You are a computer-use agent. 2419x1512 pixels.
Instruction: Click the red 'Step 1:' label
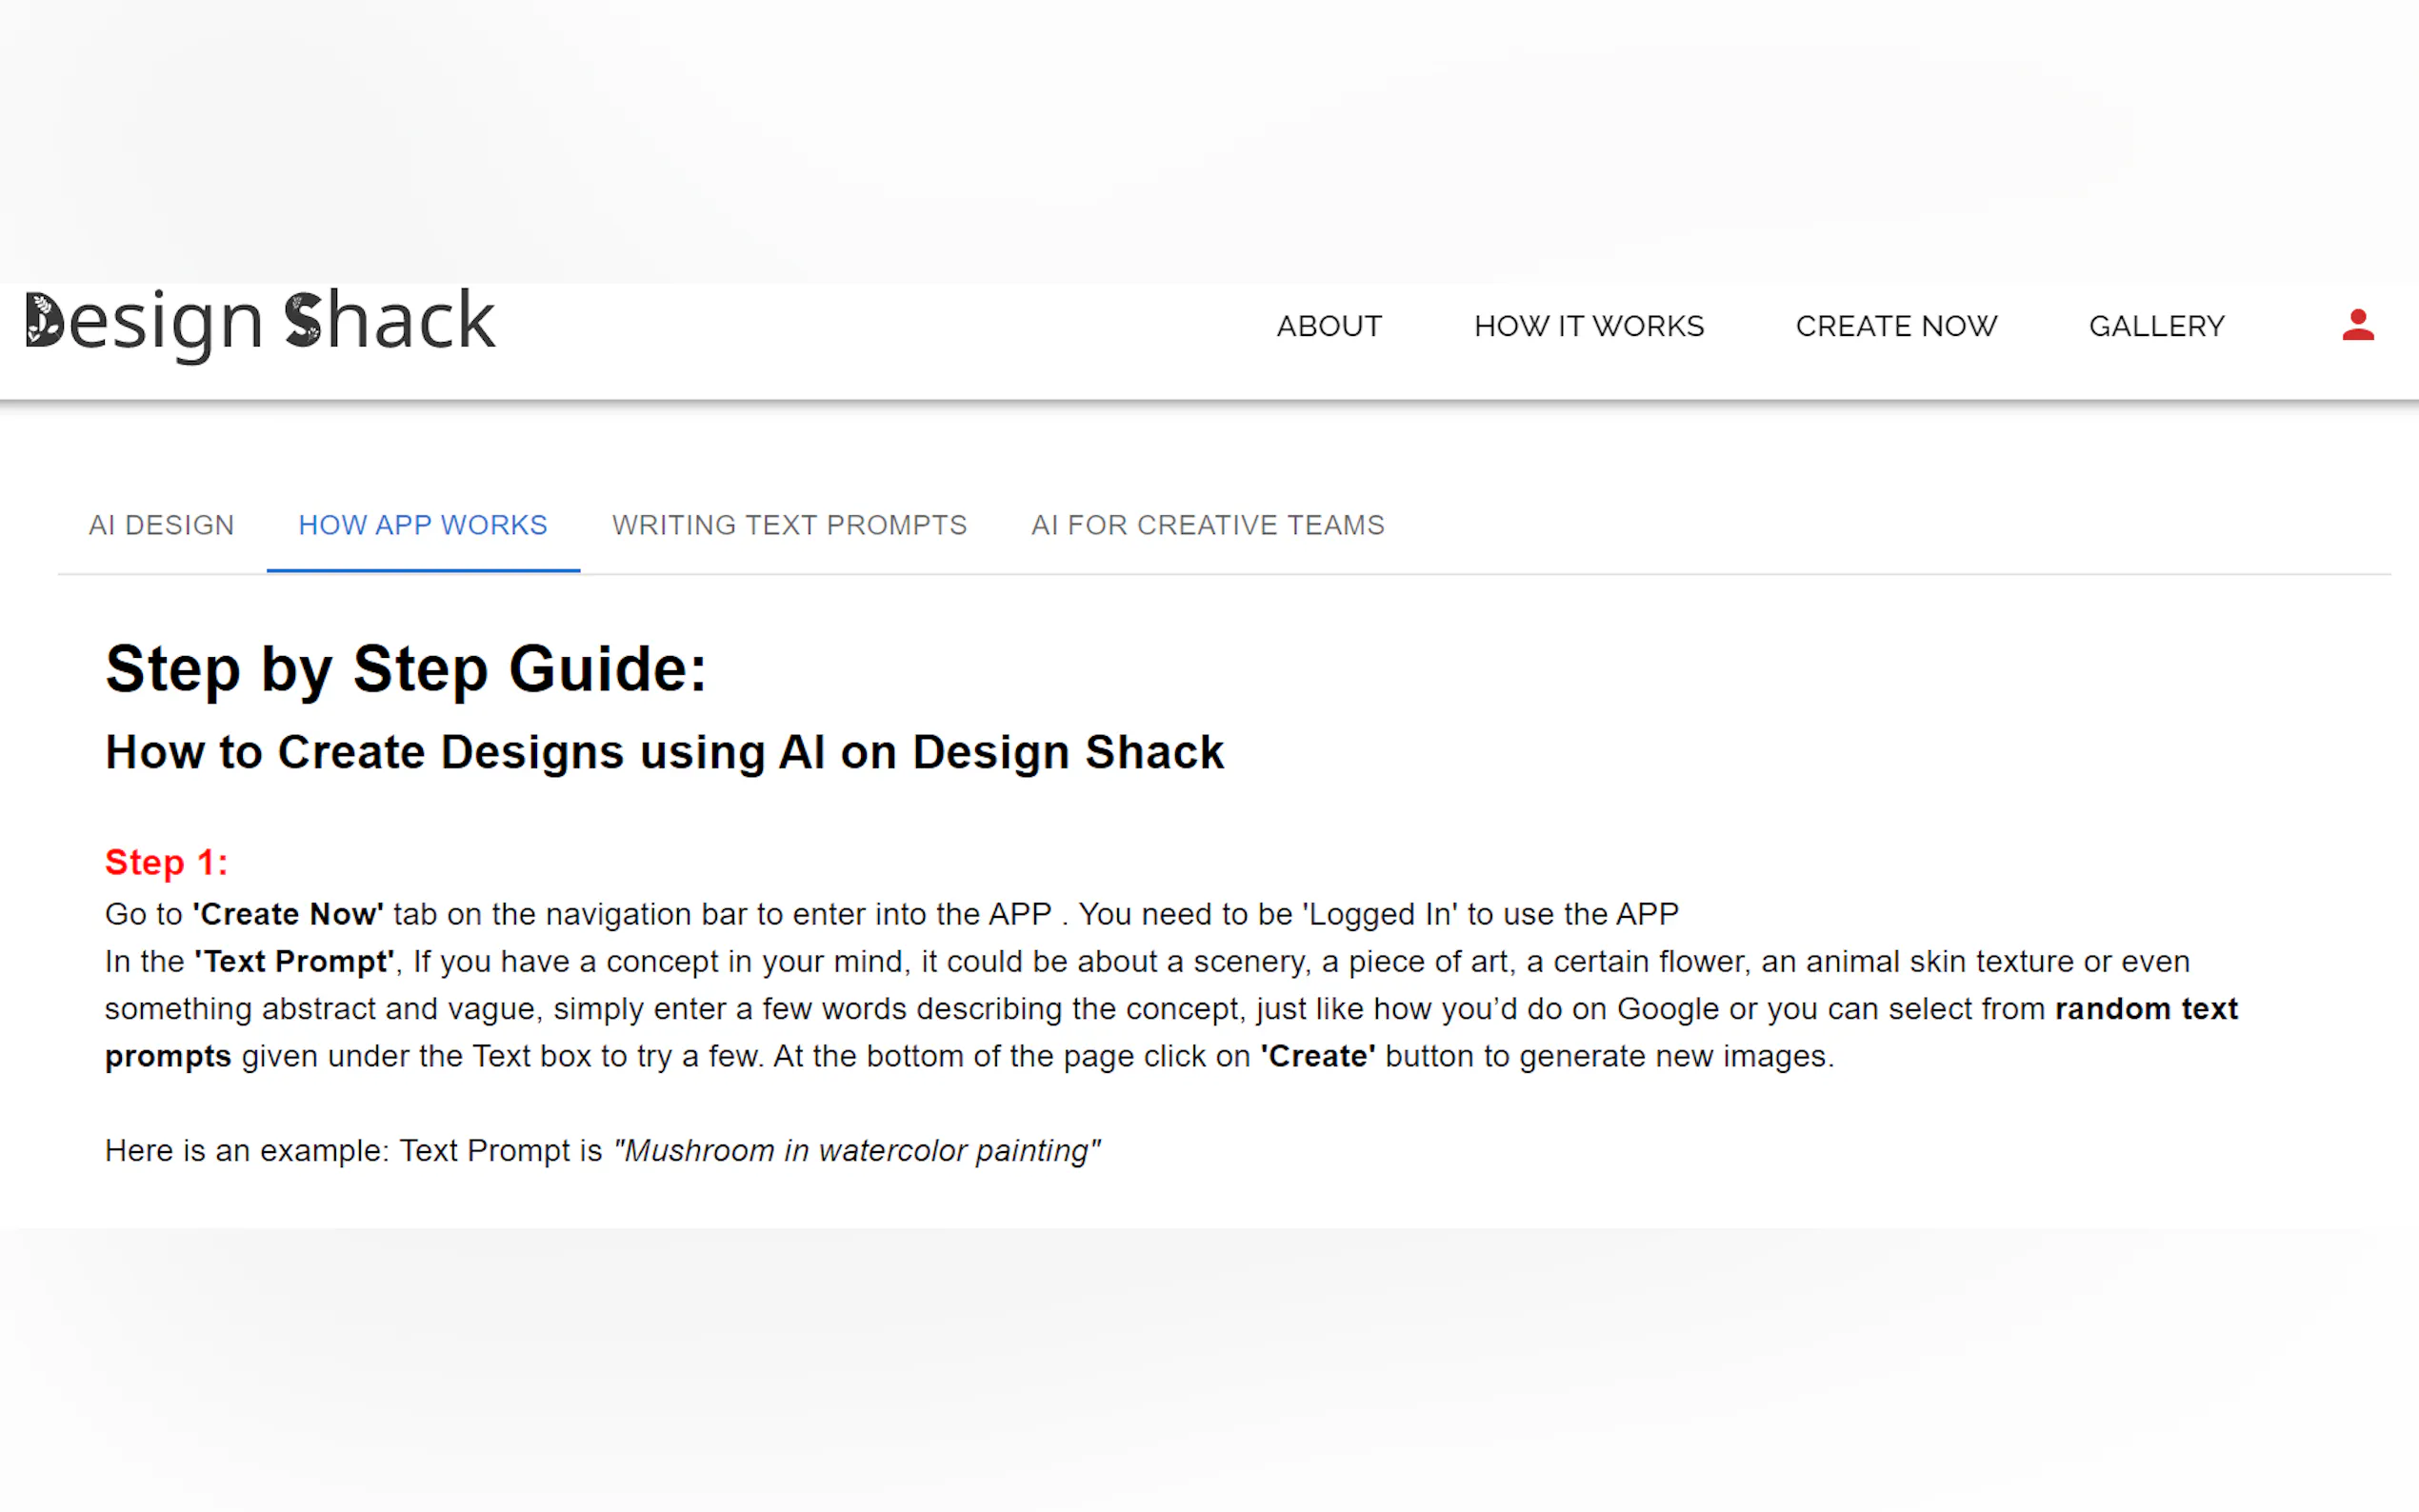click(166, 862)
